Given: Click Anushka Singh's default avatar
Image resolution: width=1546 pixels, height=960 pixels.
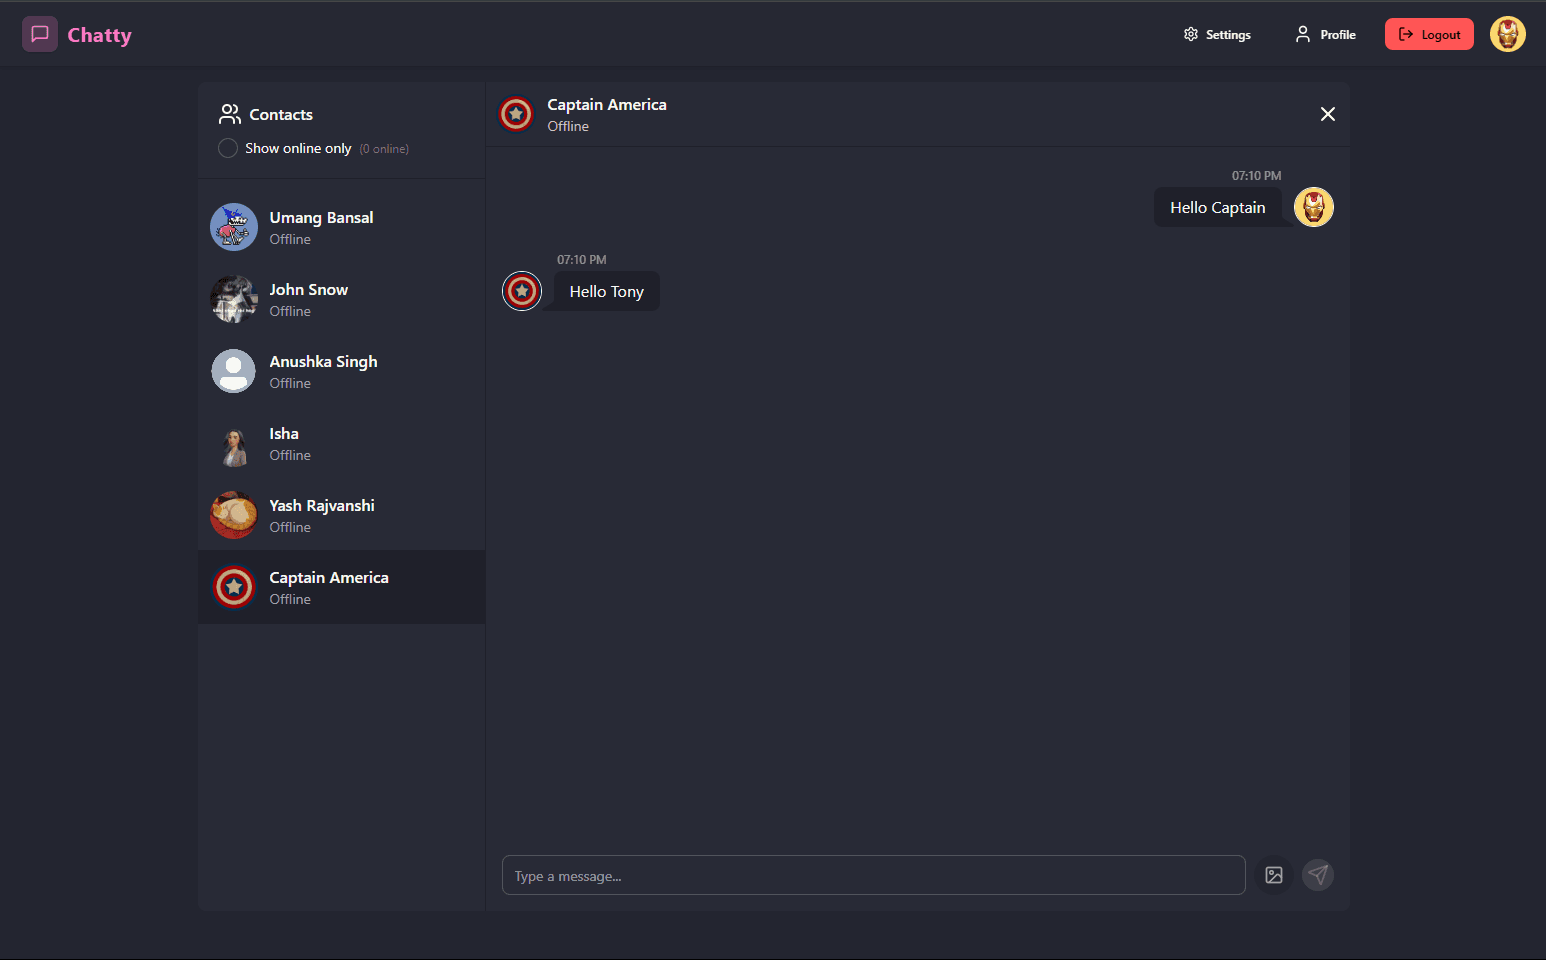Looking at the screenshot, I should (x=234, y=371).
